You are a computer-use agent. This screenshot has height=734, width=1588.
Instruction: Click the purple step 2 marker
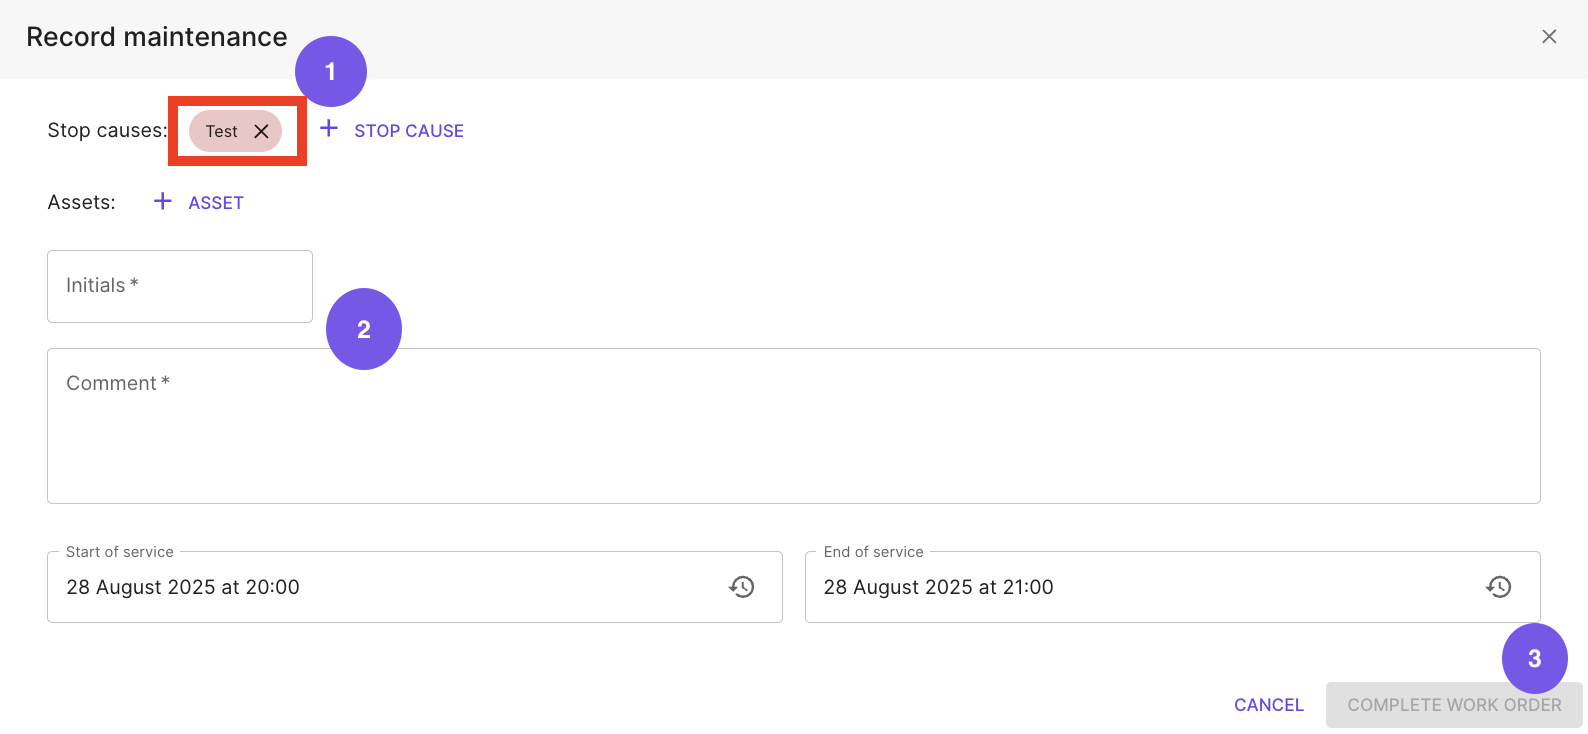[364, 329]
